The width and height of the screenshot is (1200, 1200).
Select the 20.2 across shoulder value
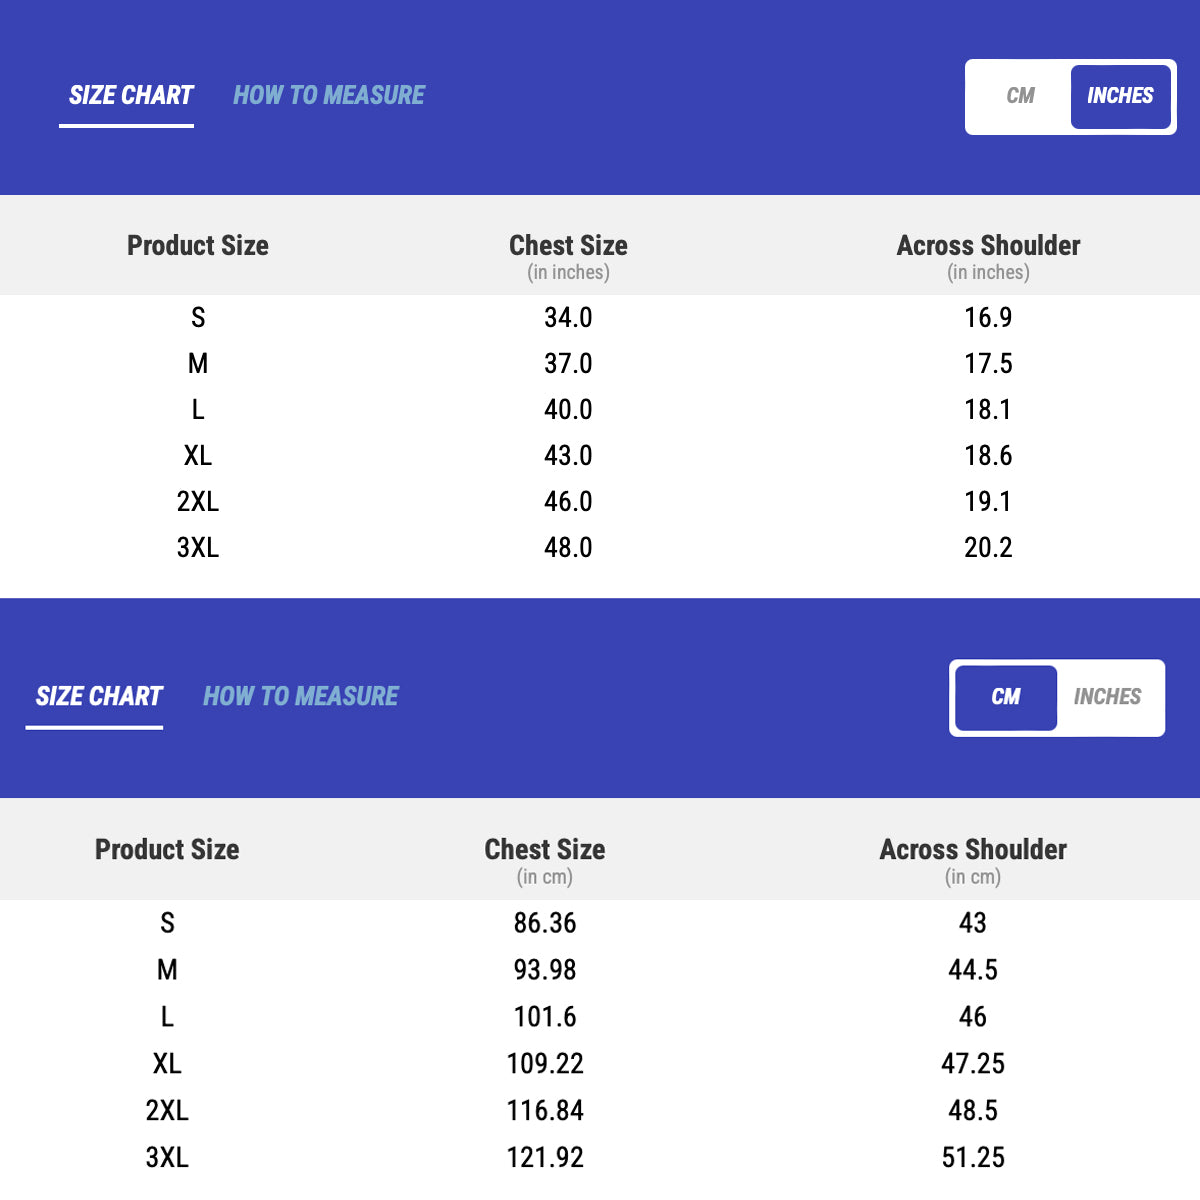(x=988, y=548)
